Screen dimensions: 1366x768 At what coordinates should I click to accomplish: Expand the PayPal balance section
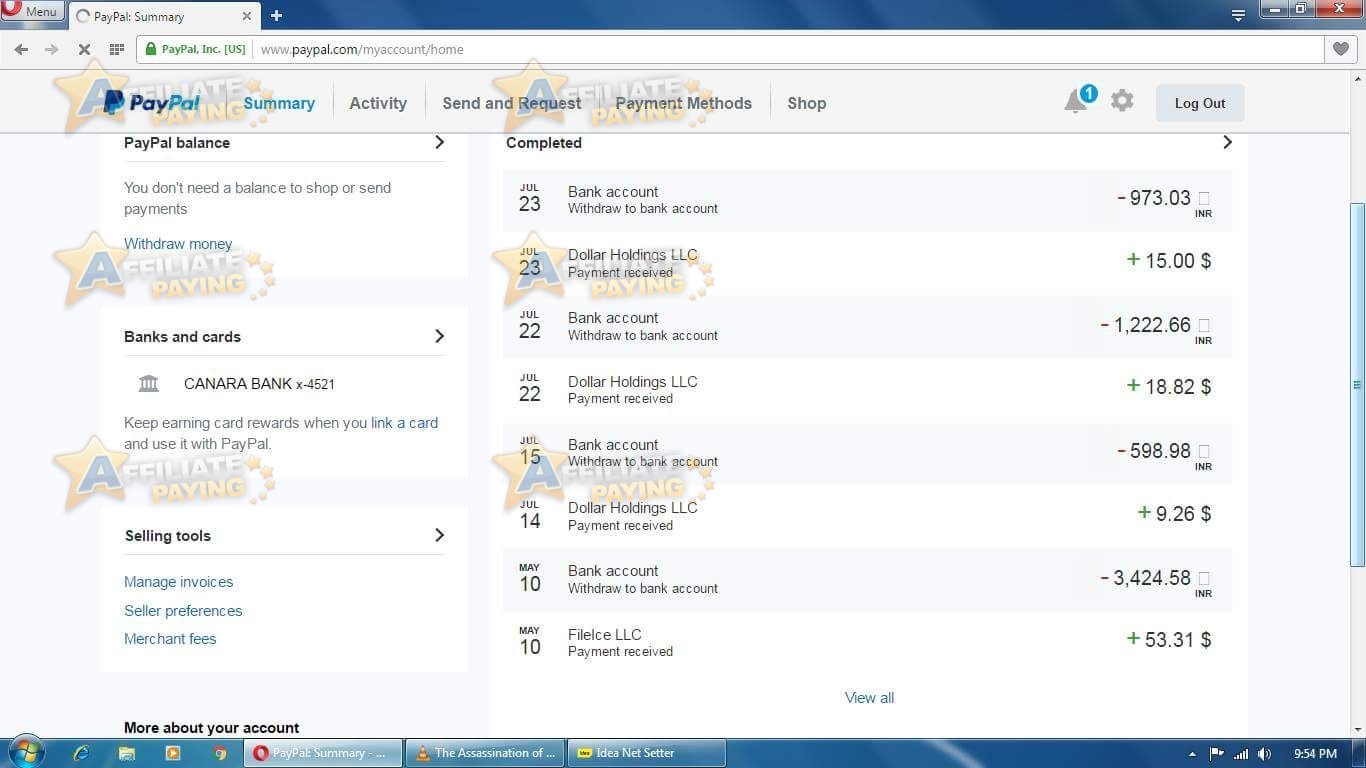pos(439,142)
